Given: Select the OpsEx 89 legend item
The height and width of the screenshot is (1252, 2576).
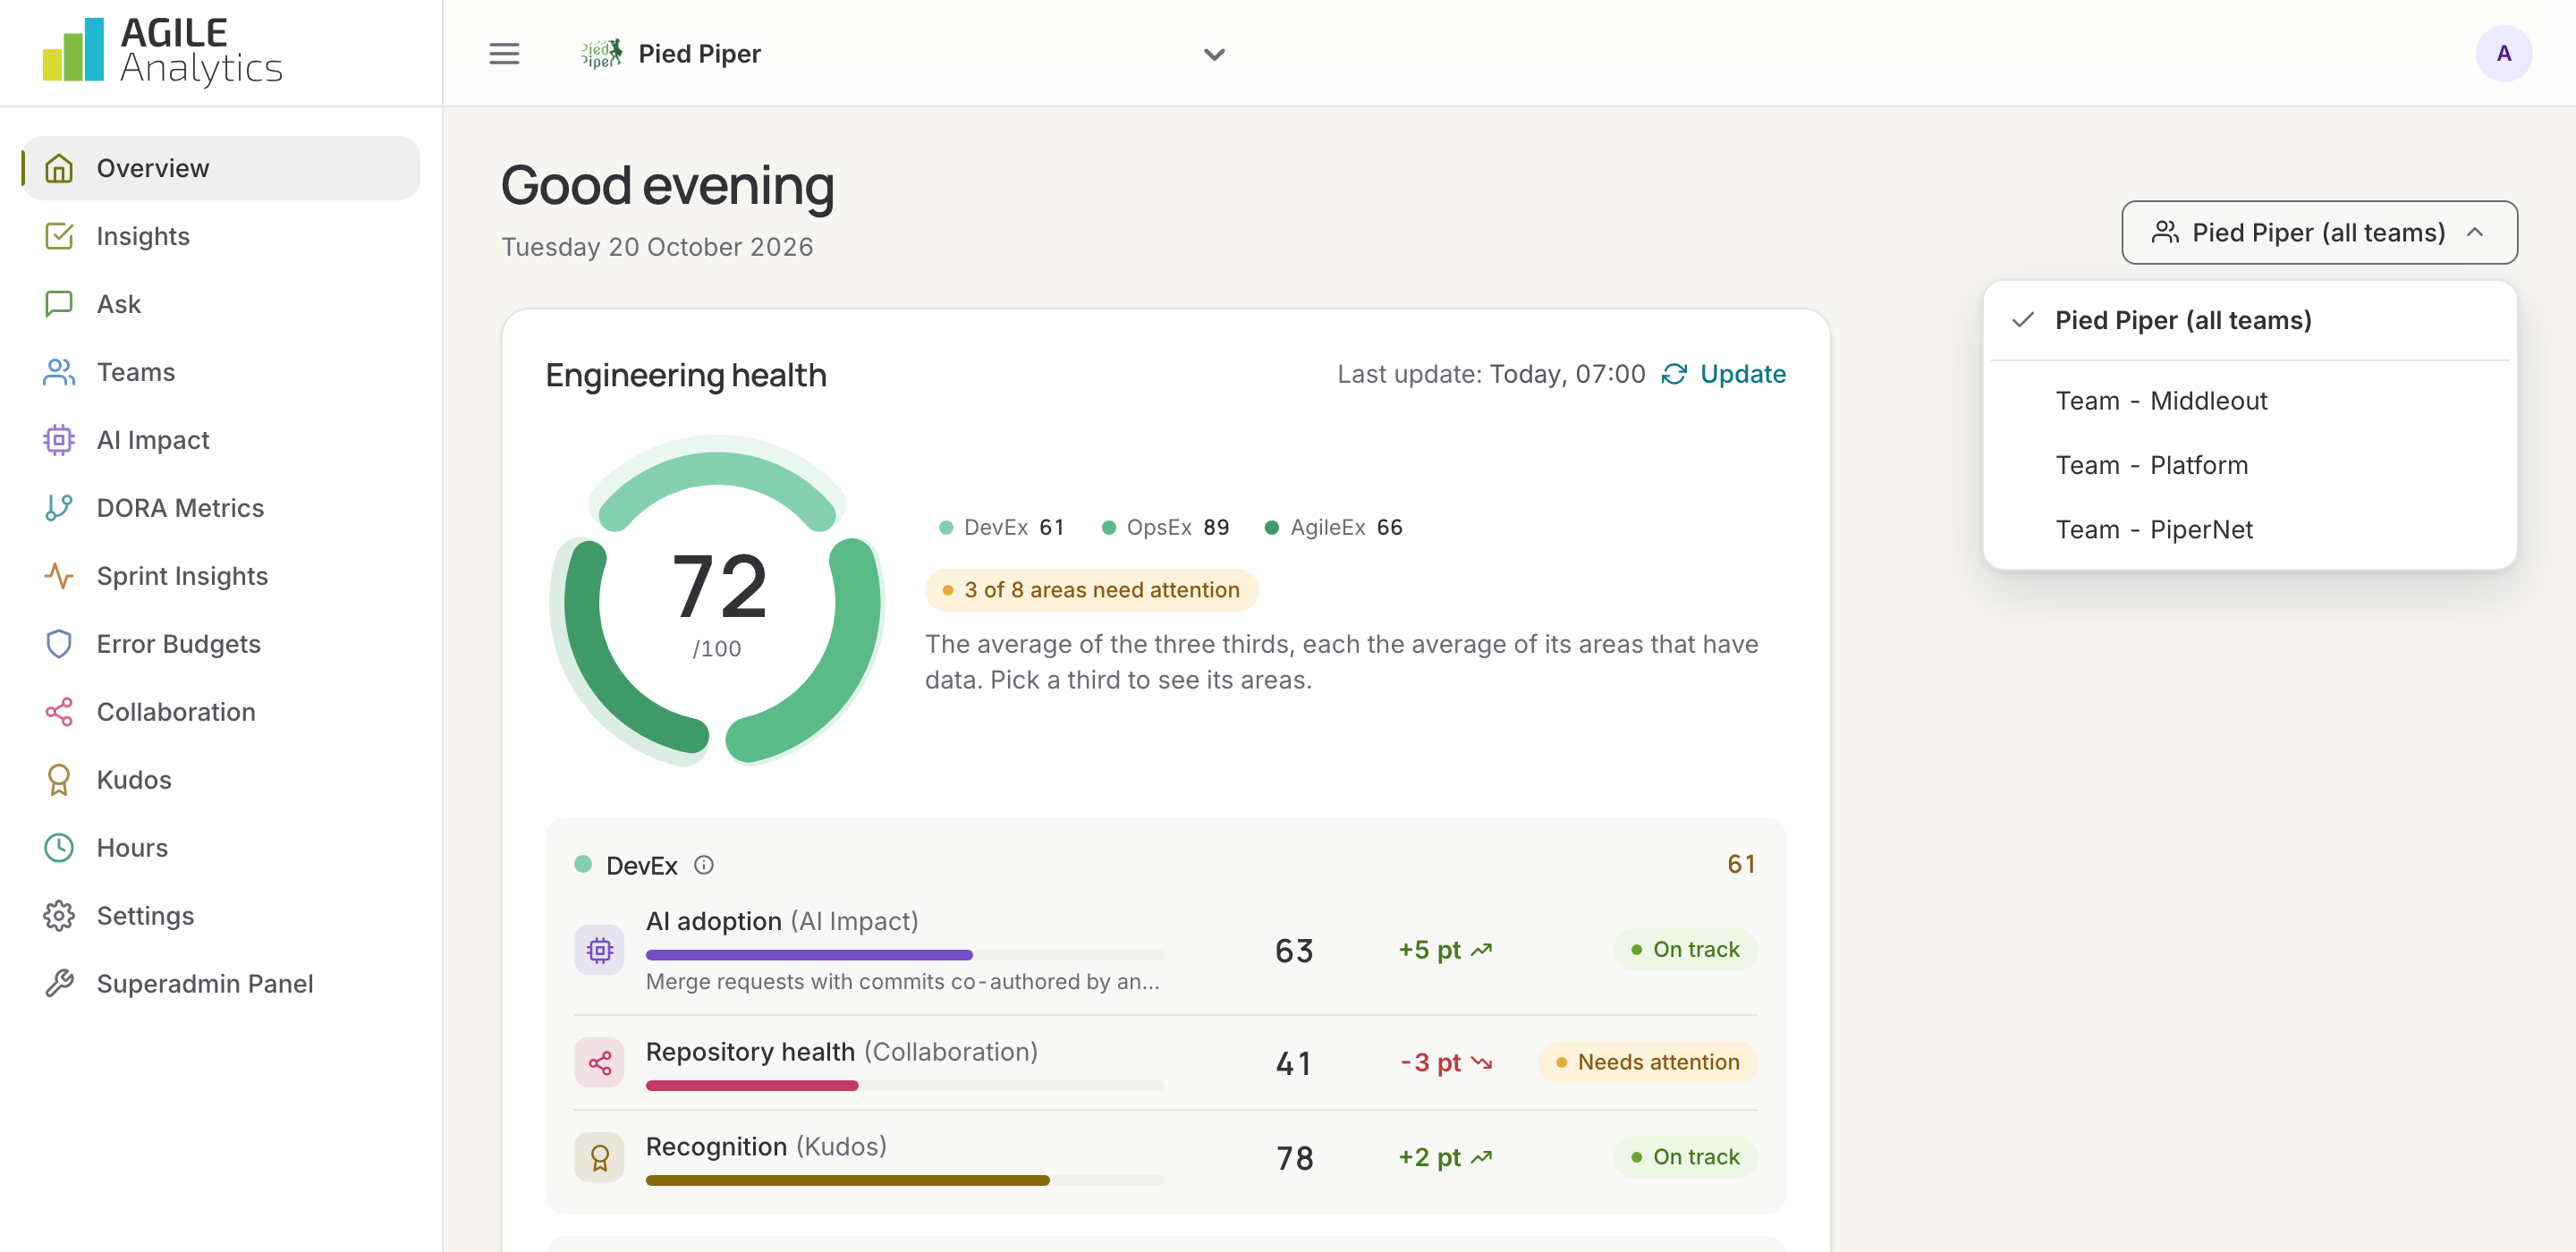Looking at the screenshot, I should tap(1165, 528).
